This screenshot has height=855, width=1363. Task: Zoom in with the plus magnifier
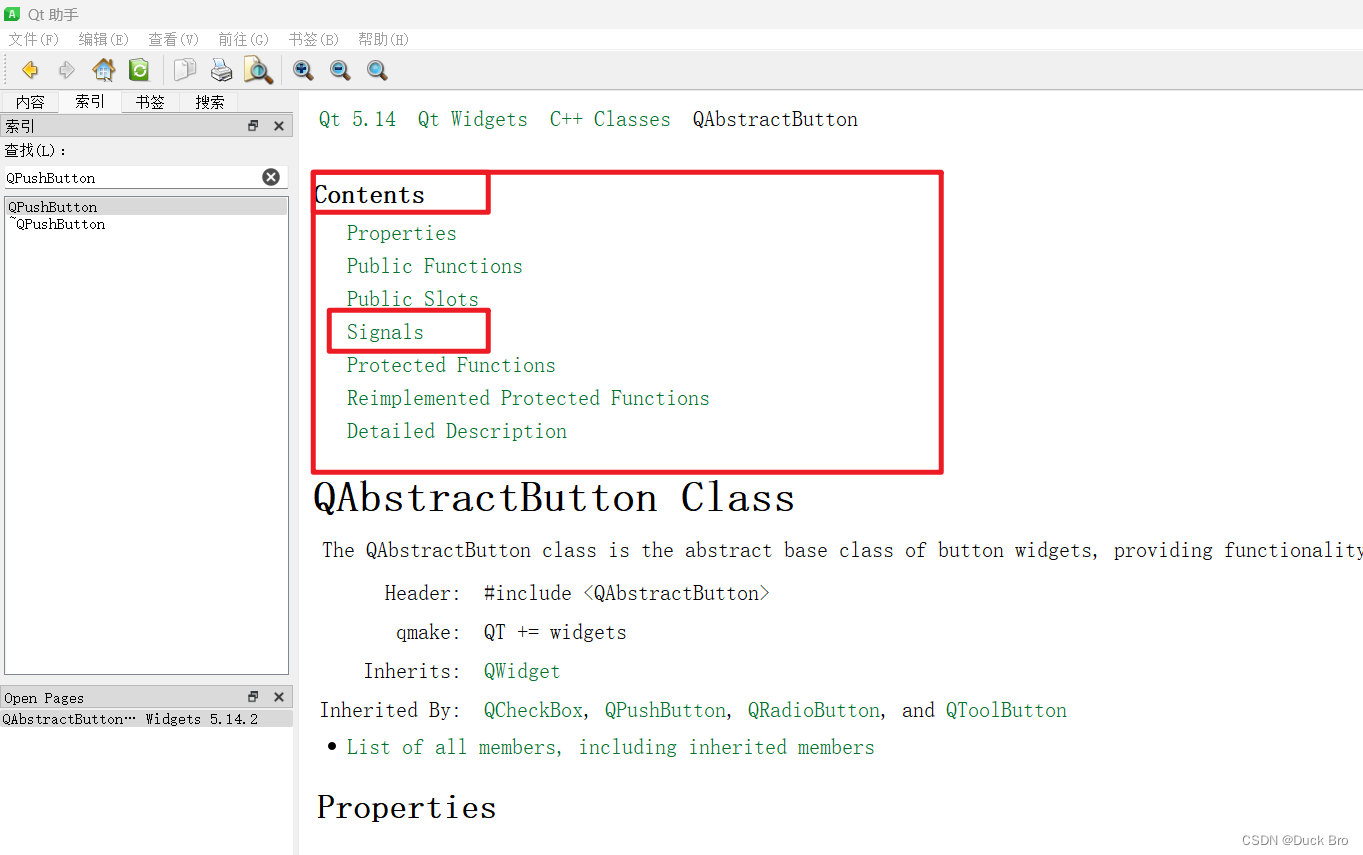point(303,70)
